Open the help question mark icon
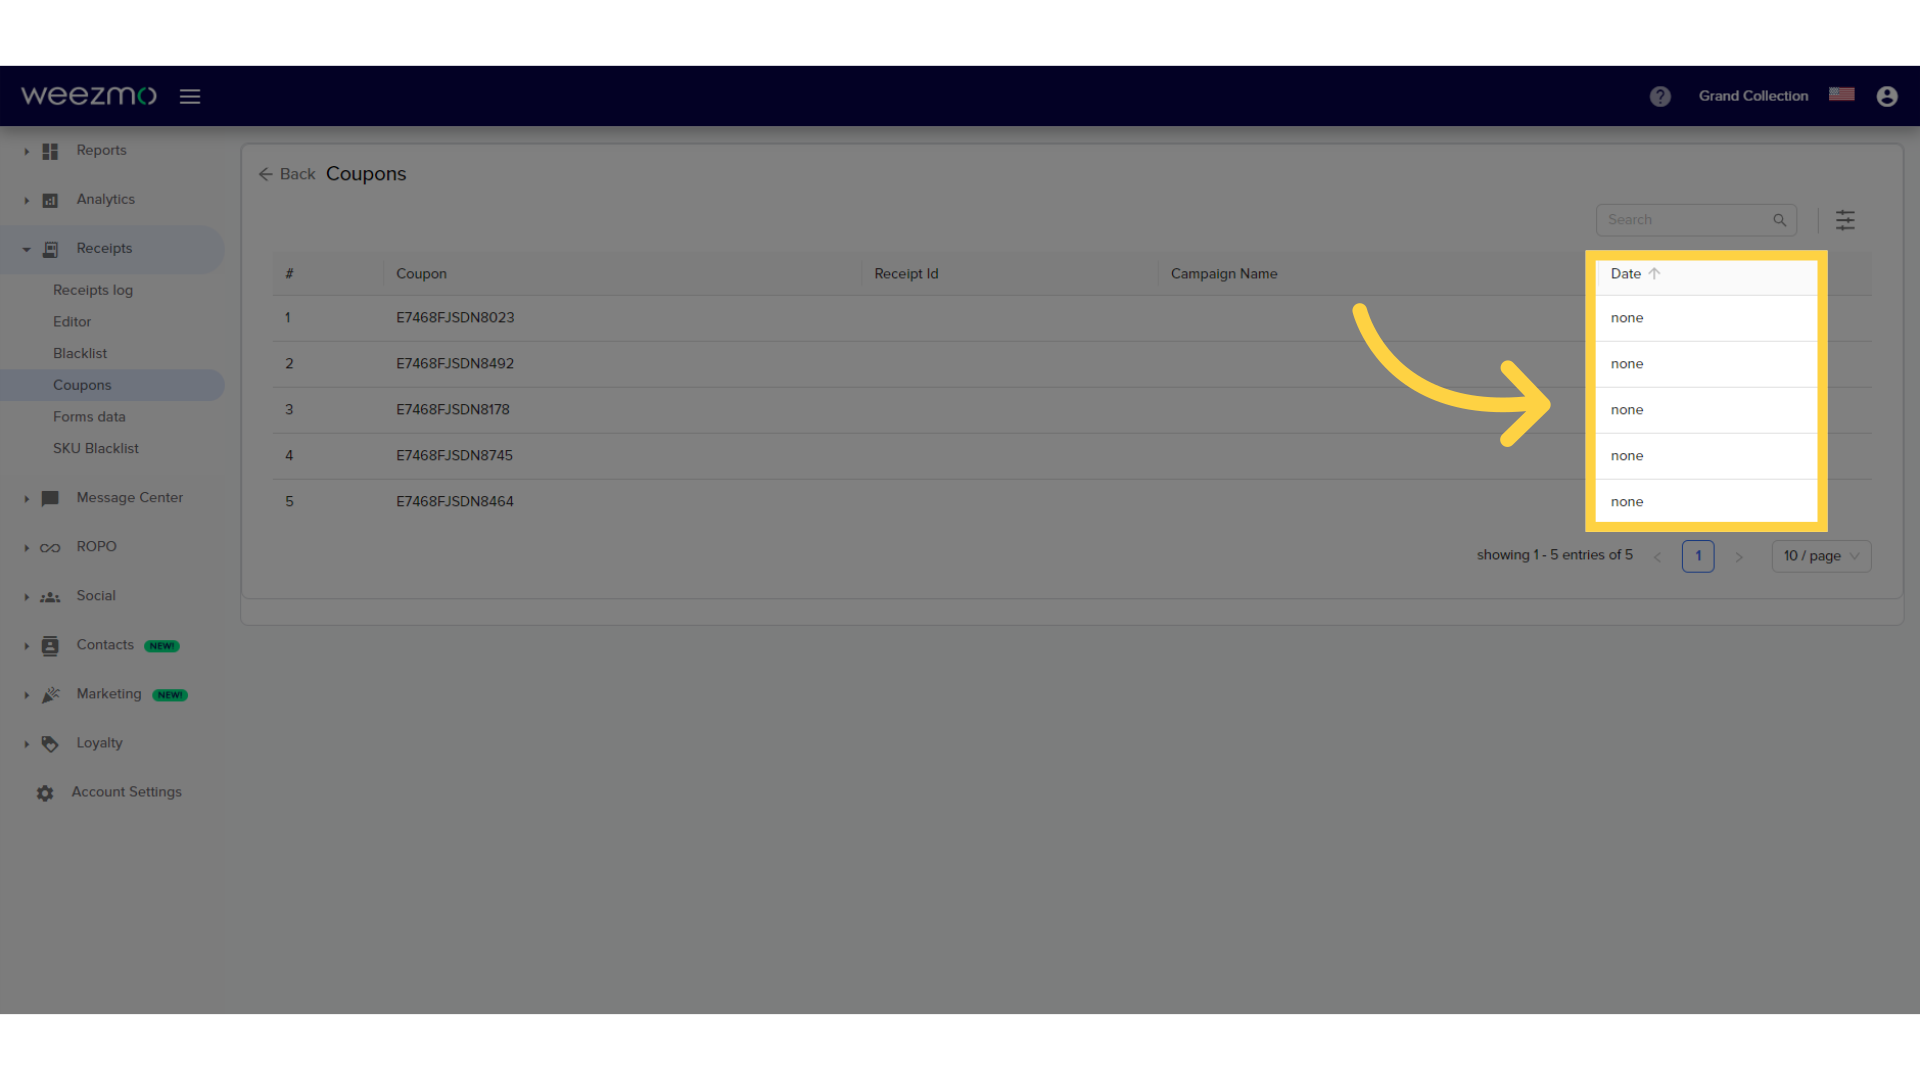Screen dimensions: 1920x1080 tap(1660, 96)
